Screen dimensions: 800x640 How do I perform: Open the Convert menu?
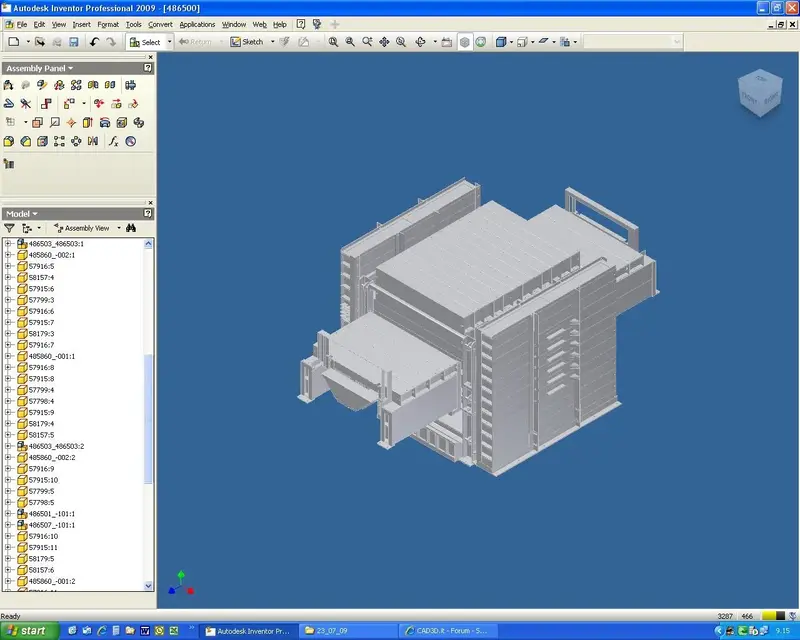[160, 24]
